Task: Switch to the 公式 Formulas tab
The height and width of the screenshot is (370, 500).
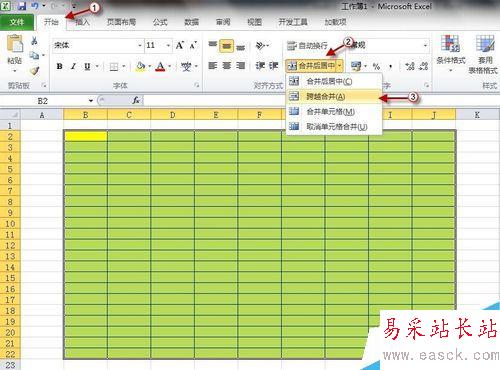Action: coord(160,22)
